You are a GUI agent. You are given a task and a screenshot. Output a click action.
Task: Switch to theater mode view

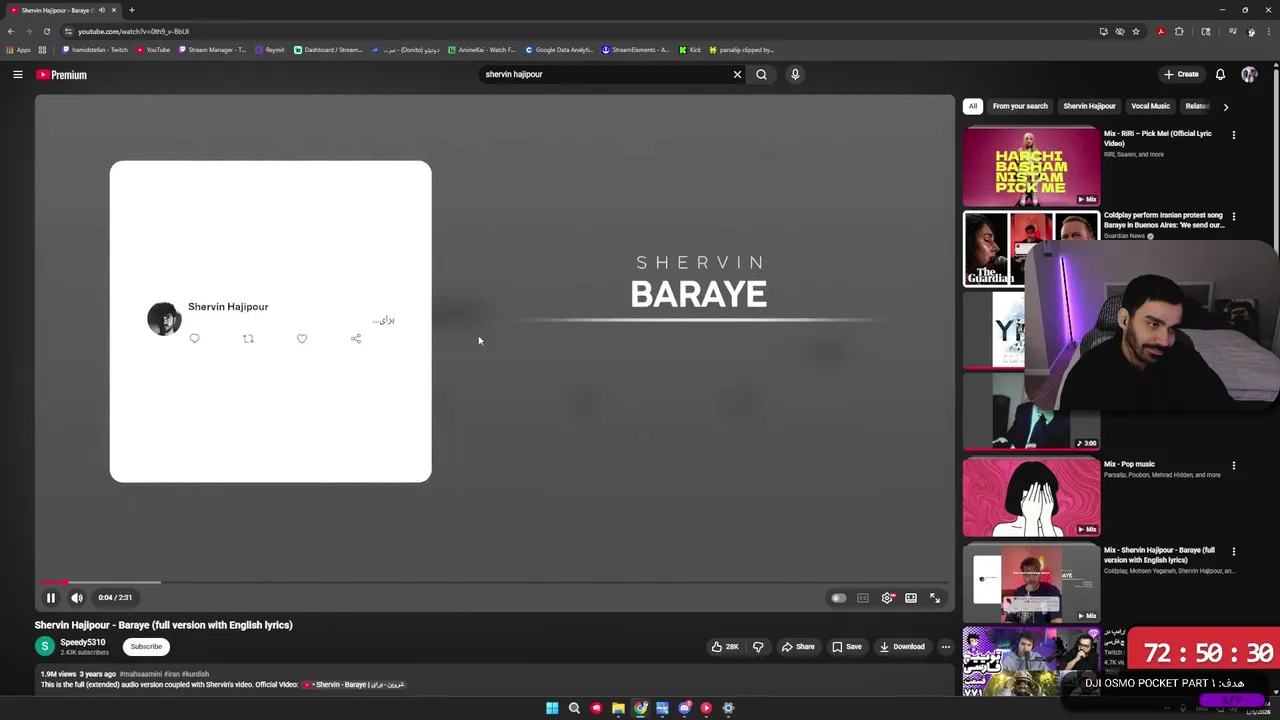click(x=911, y=598)
